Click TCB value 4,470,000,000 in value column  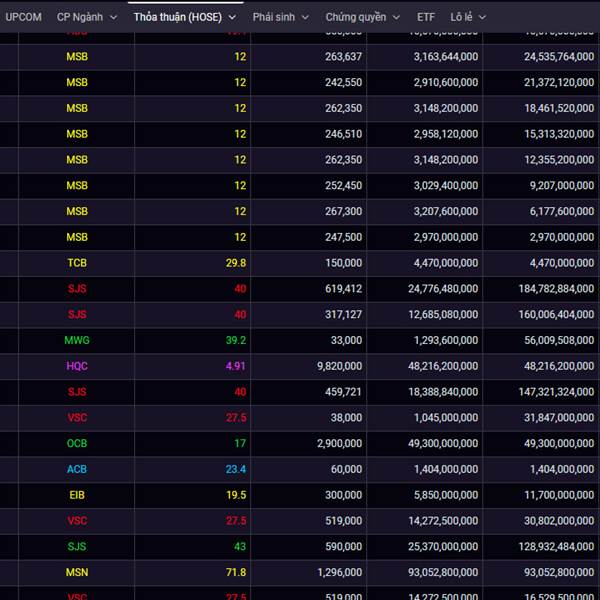click(x=446, y=263)
